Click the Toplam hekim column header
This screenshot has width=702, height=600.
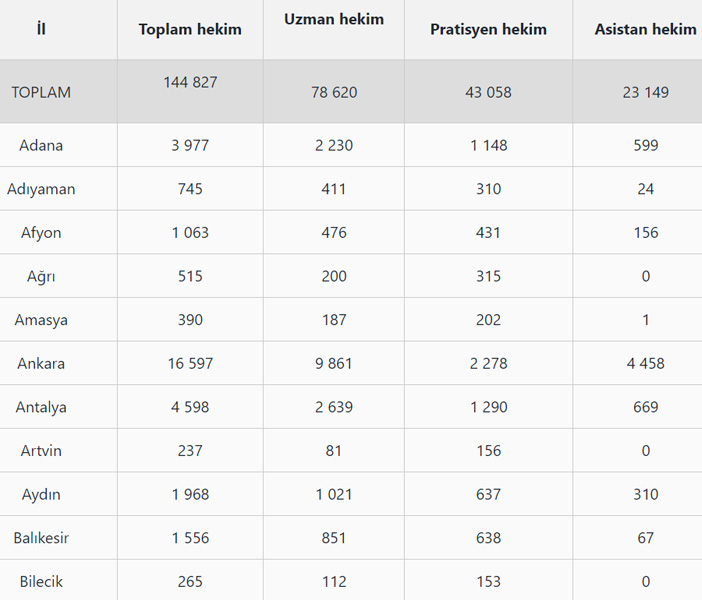click(190, 29)
